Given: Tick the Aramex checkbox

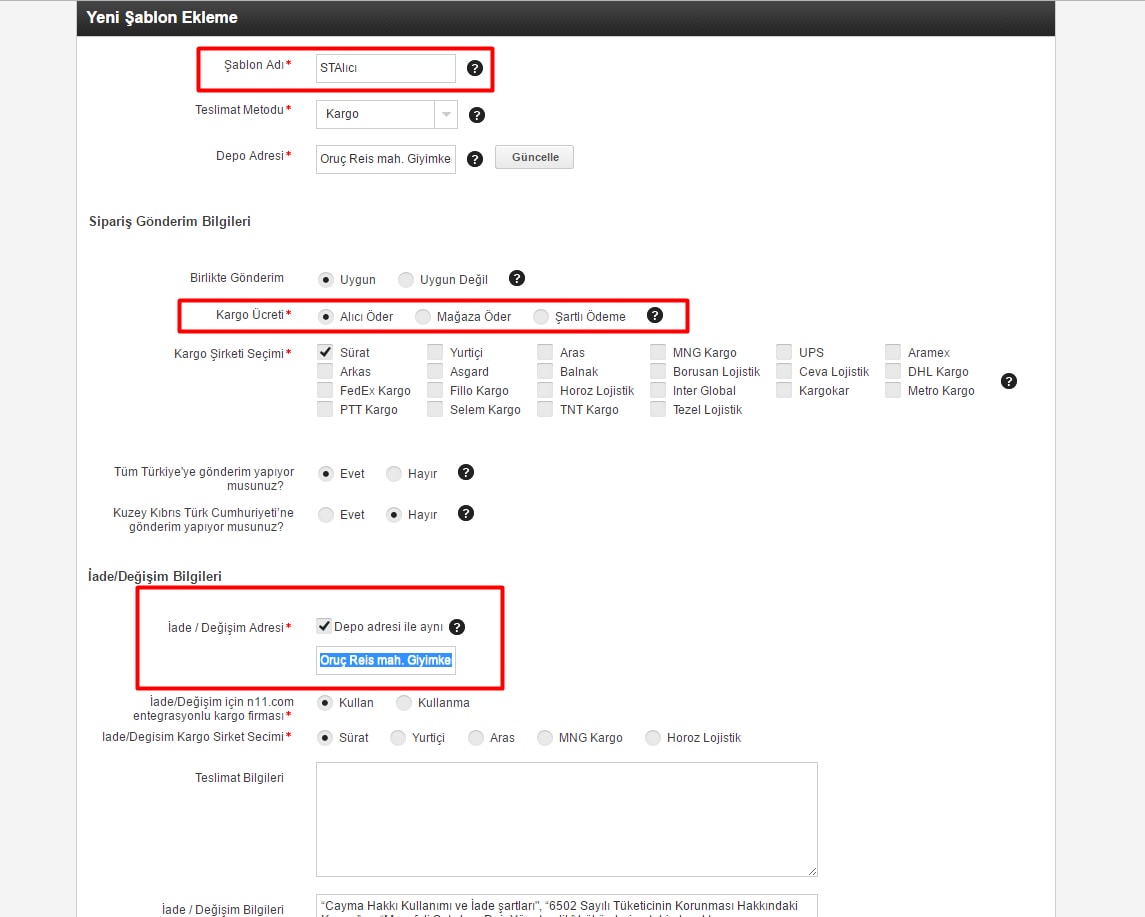Looking at the screenshot, I should 893,352.
